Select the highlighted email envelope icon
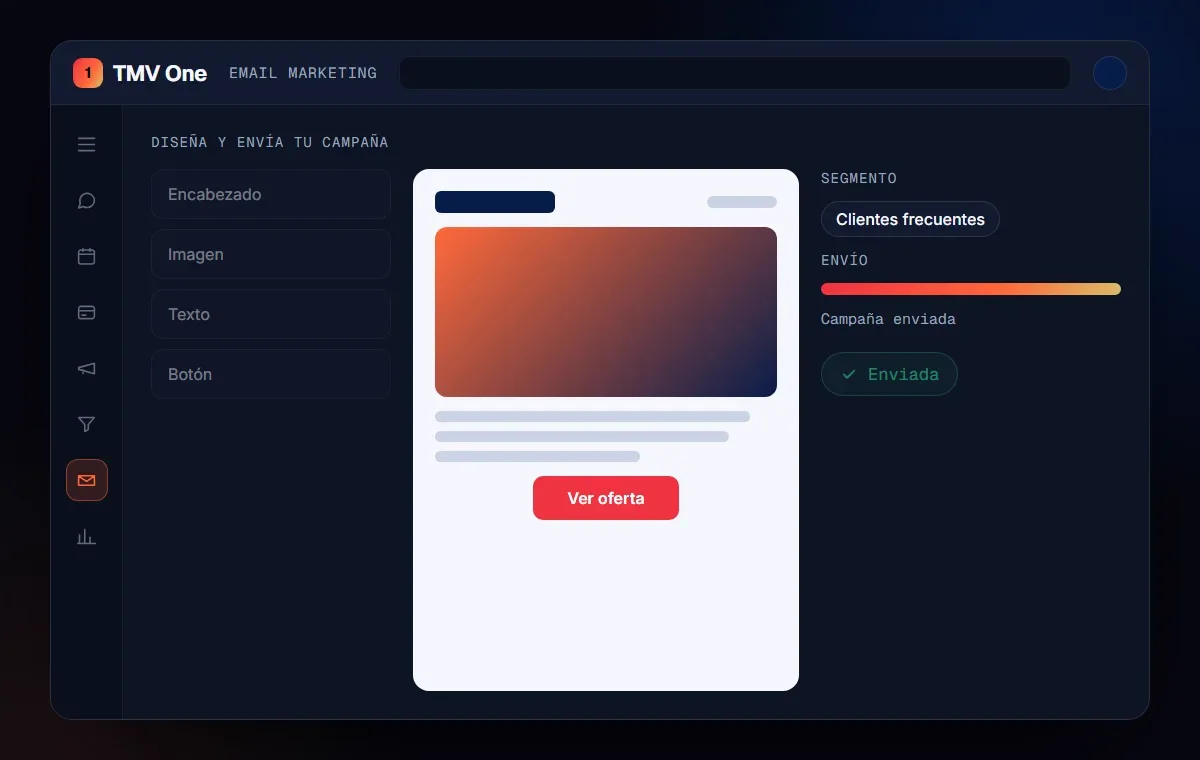 pos(87,480)
